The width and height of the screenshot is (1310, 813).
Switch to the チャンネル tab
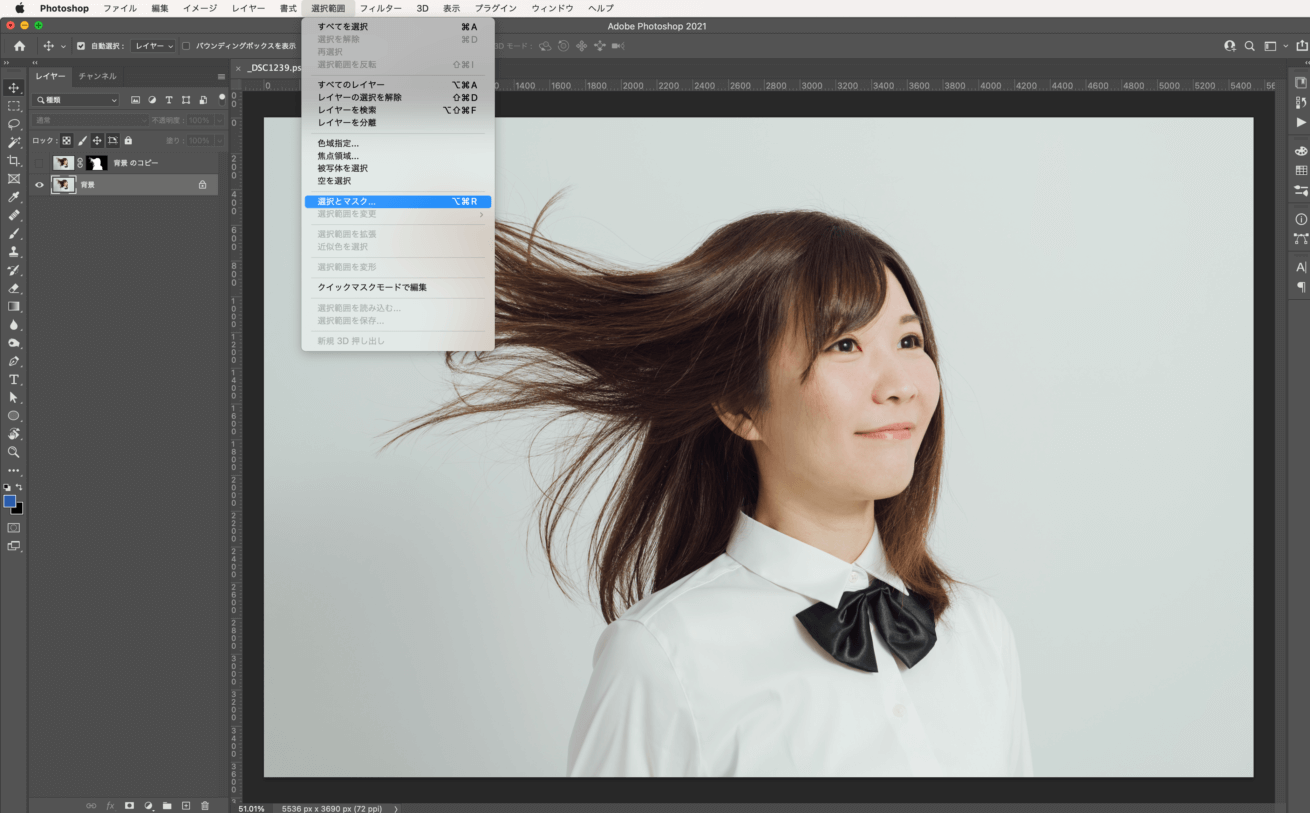(97, 76)
